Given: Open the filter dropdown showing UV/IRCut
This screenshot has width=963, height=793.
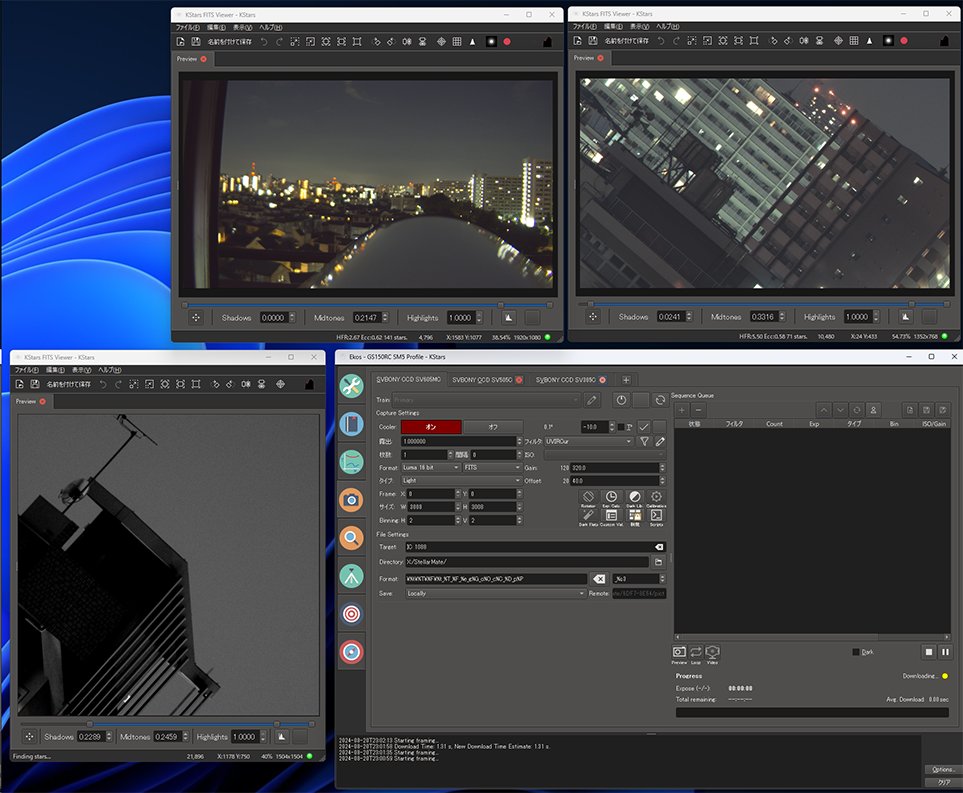Looking at the screenshot, I should (x=588, y=441).
